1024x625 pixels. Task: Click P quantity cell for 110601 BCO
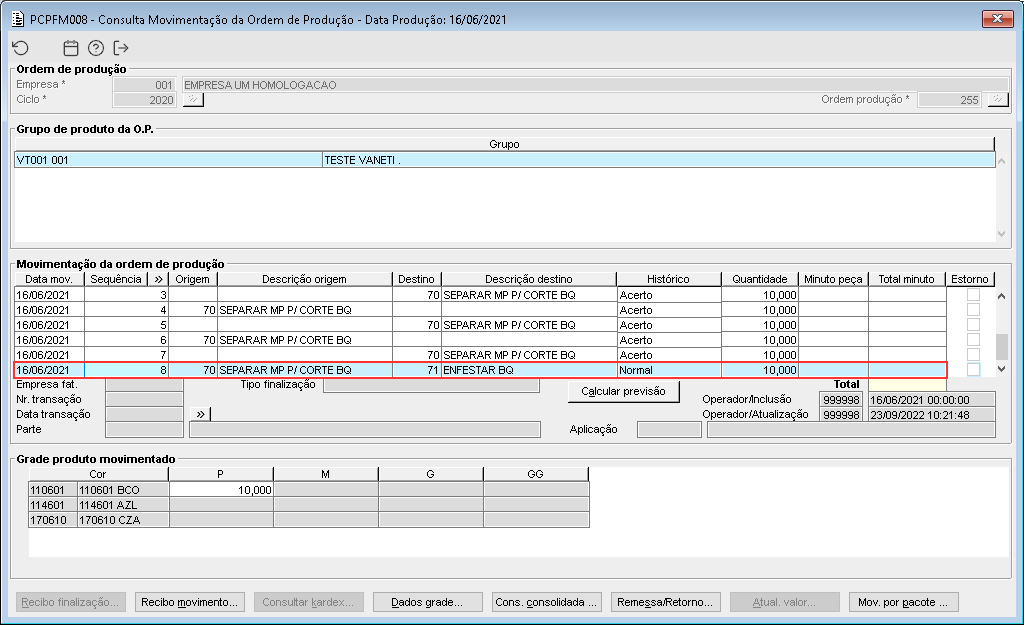(221, 490)
